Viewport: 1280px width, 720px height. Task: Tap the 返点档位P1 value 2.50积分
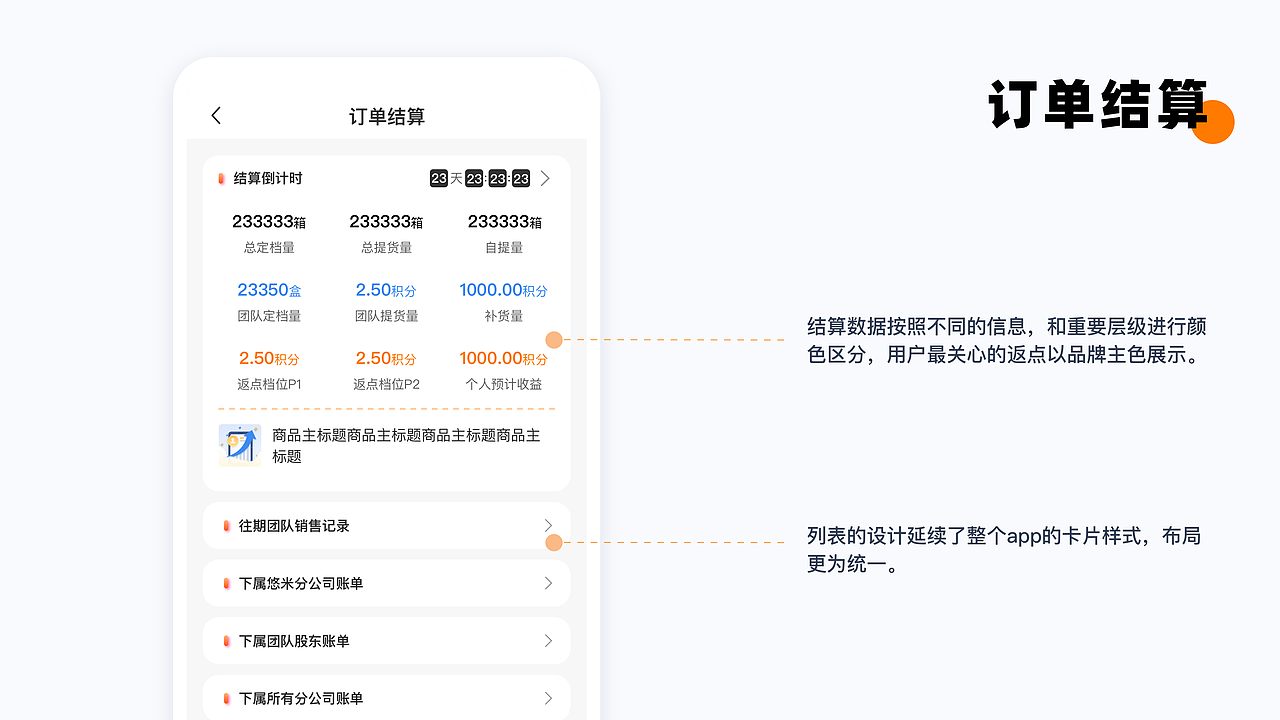(x=269, y=358)
